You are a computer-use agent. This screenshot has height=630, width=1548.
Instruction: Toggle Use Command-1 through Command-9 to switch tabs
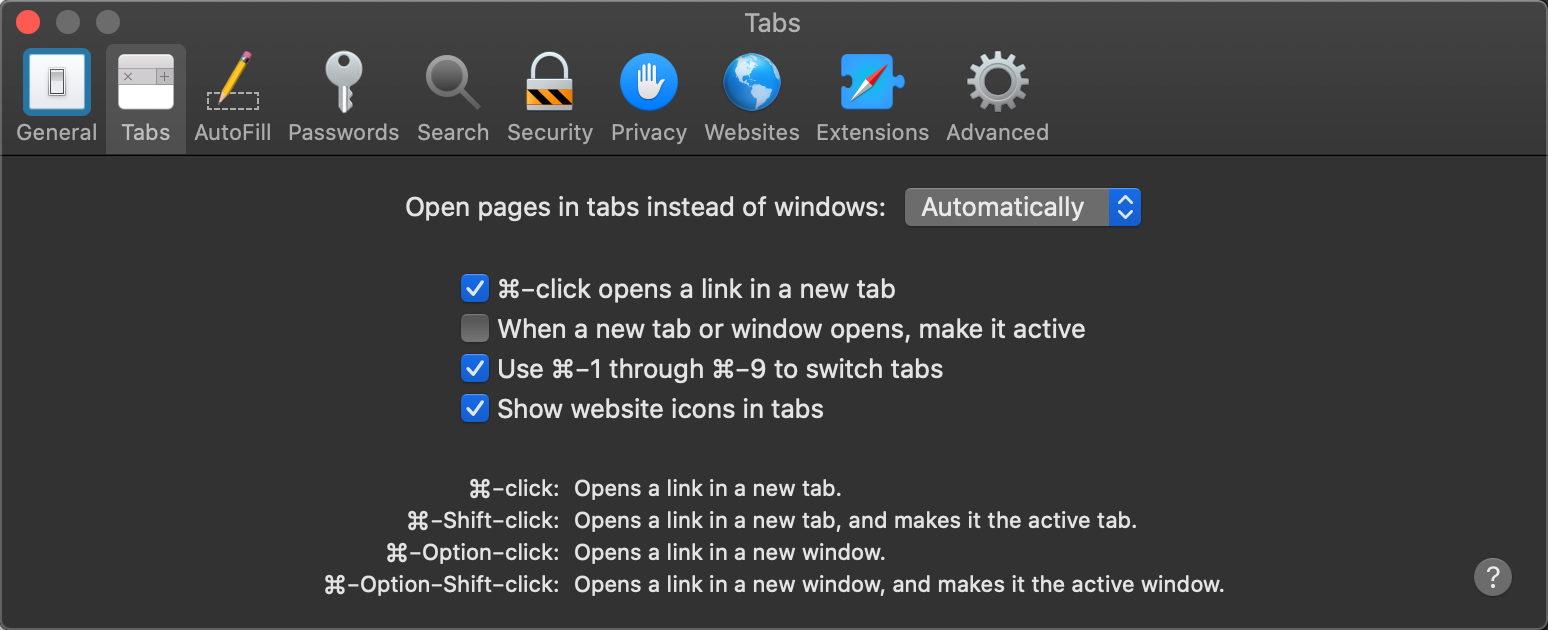tap(474, 368)
